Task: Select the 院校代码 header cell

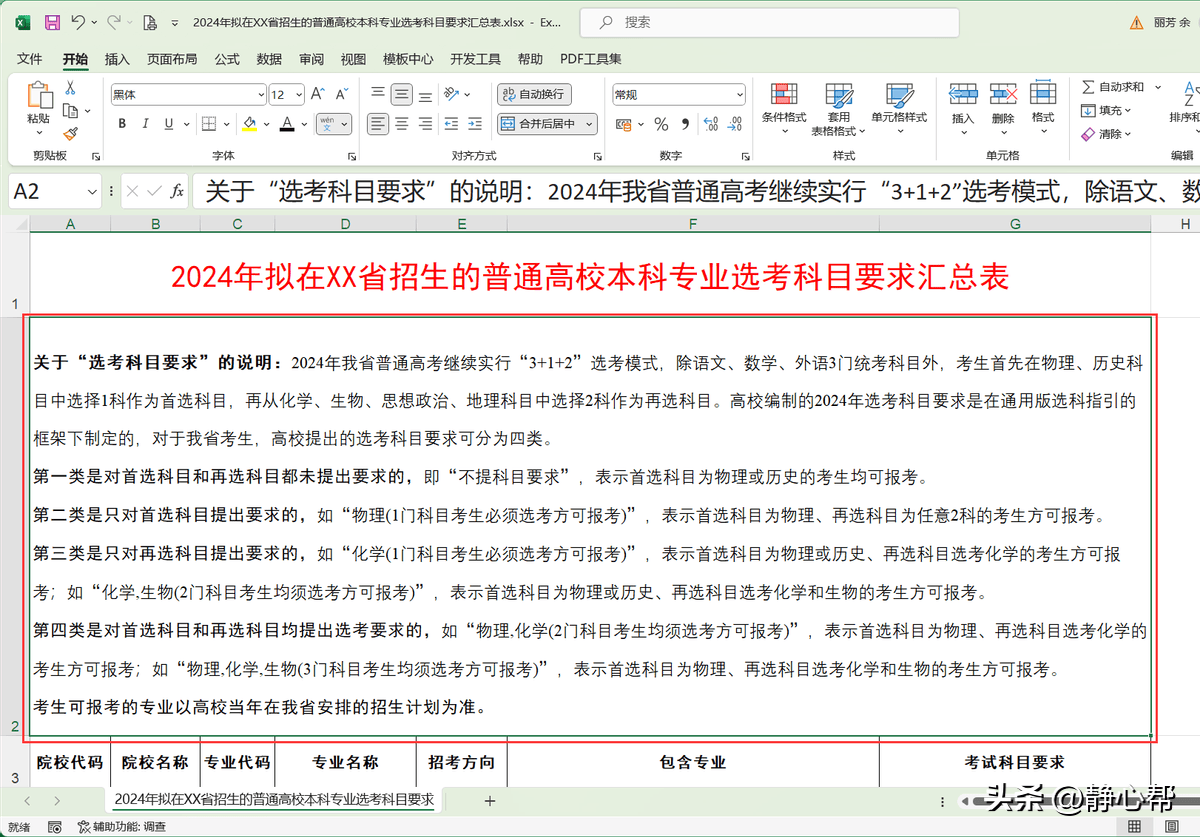Action: point(70,762)
